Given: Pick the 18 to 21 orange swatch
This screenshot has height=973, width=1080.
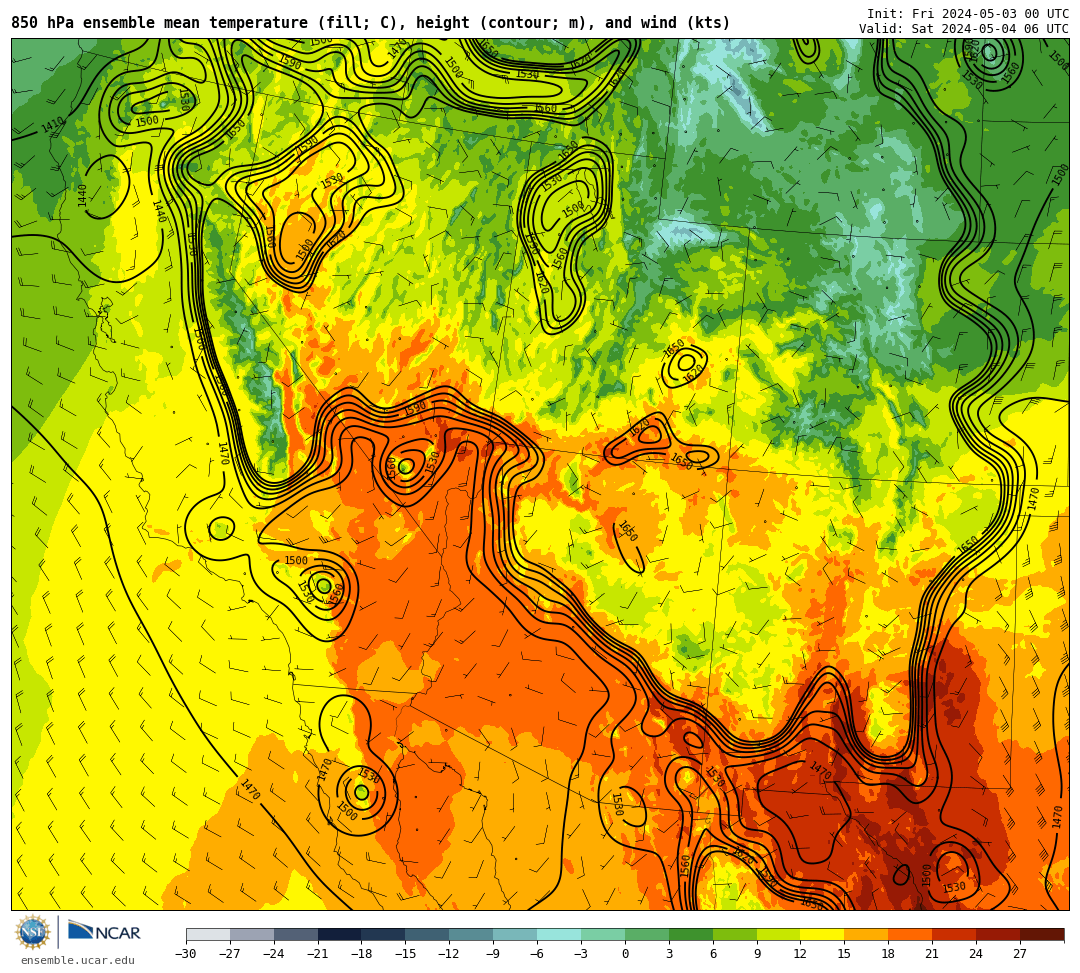Looking at the screenshot, I should click(x=911, y=934).
